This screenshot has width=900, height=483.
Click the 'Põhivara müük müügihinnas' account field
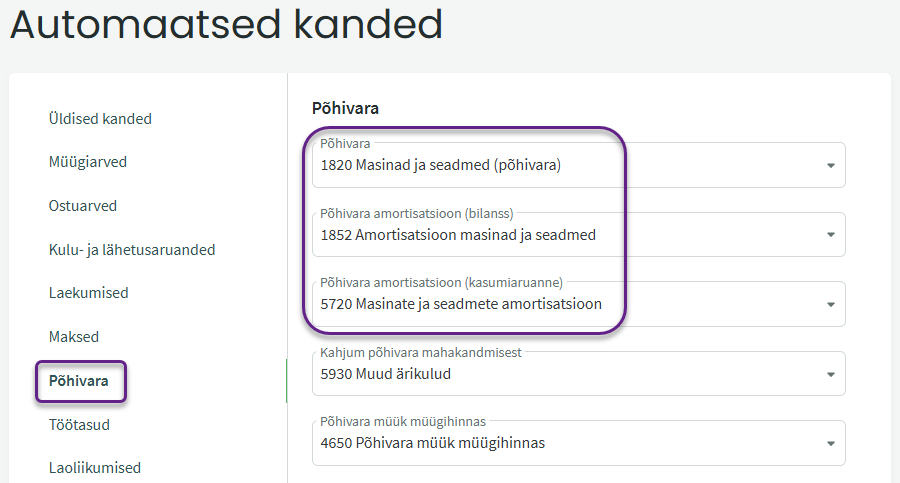pyautogui.click(x=560, y=443)
